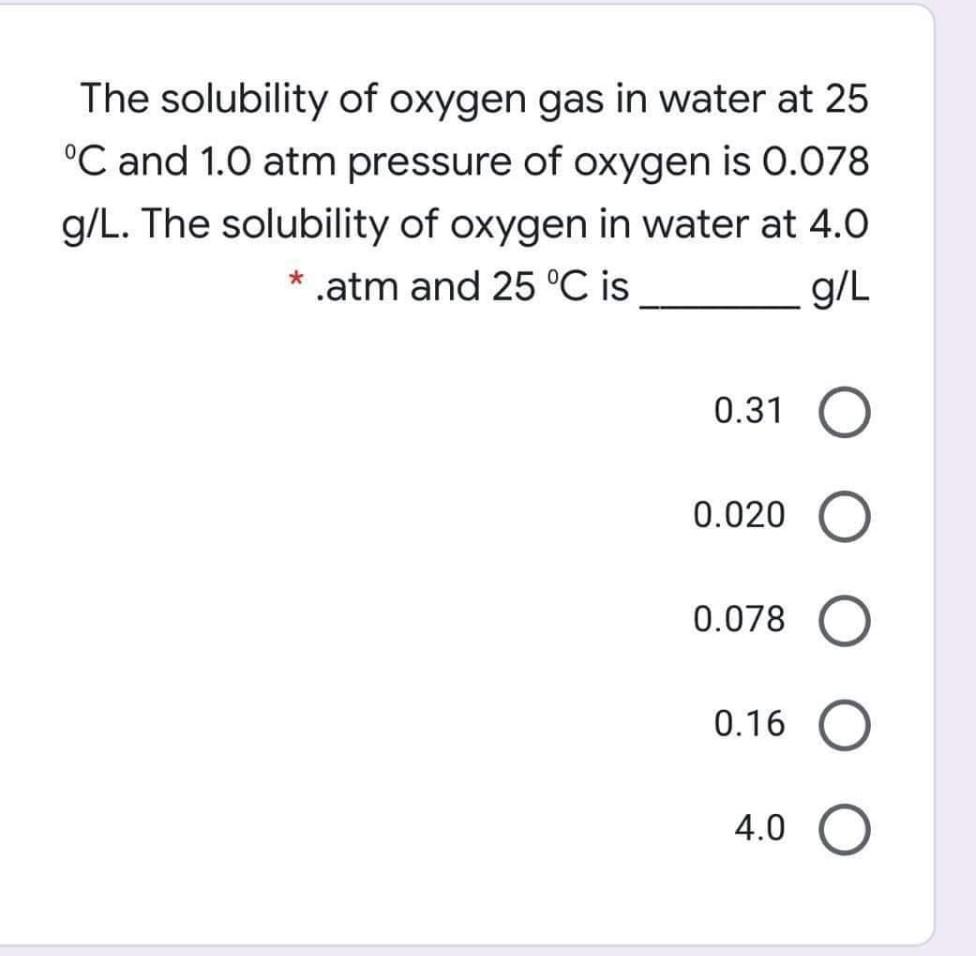The height and width of the screenshot is (956, 976).
Task: Click the 0.078 answer label text
Action: coord(737,620)
